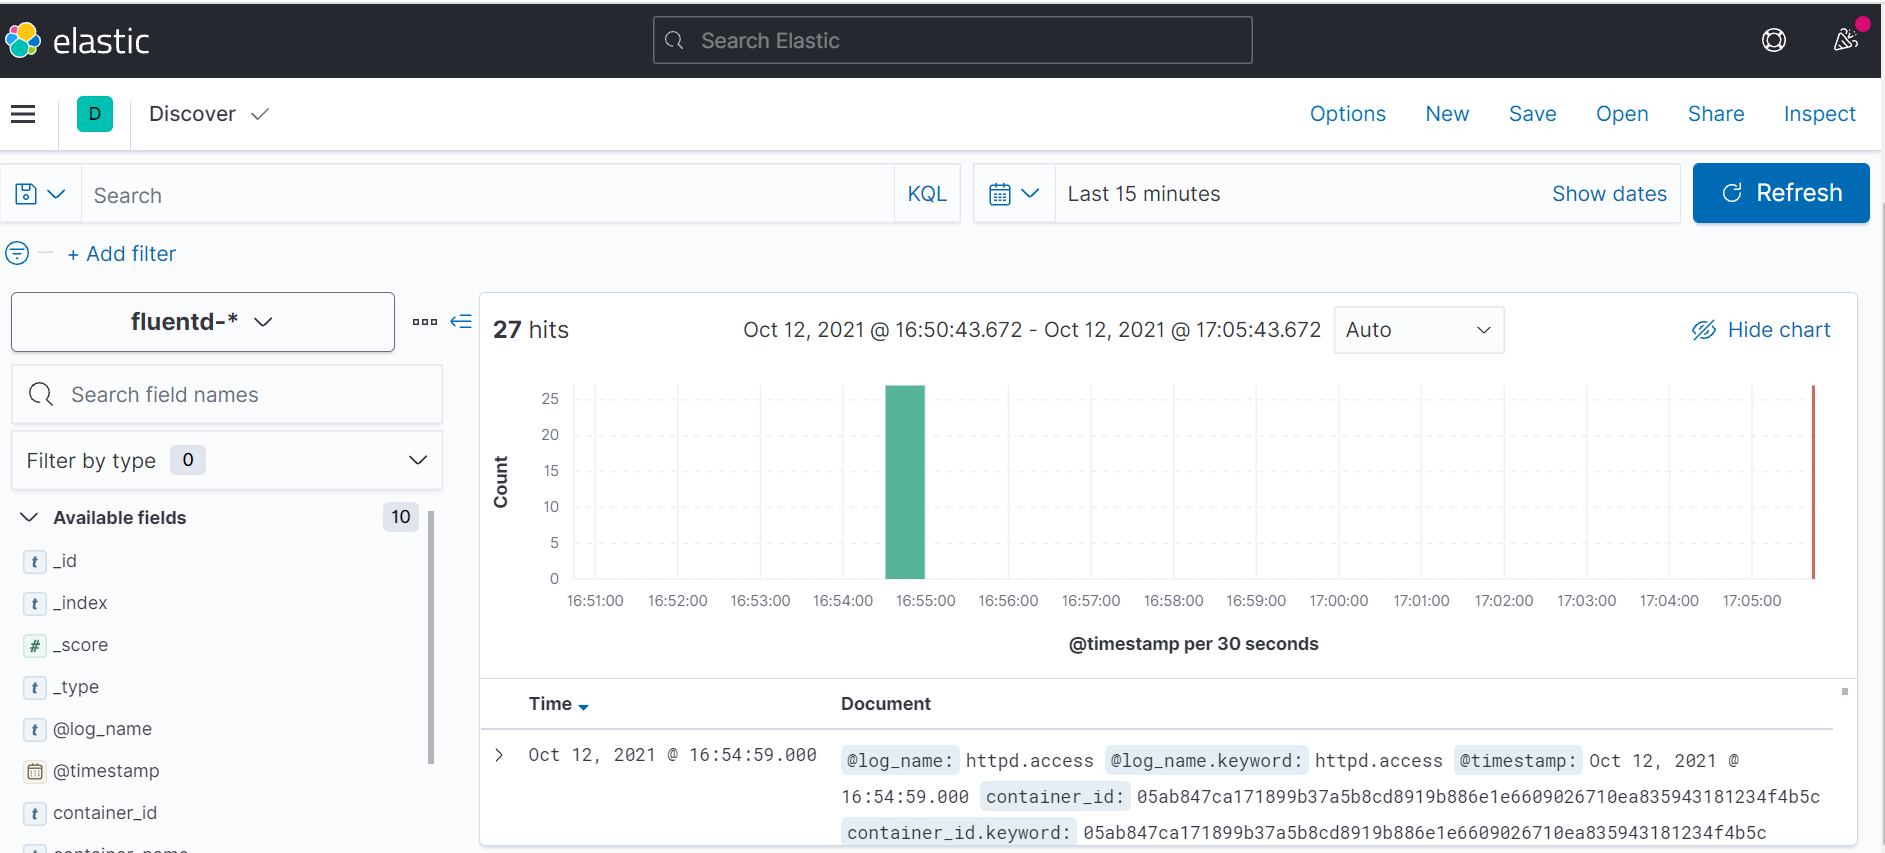Click the string type icon for _type
This screenshot has height=853, width=1885.
click(x=35, y=687)
